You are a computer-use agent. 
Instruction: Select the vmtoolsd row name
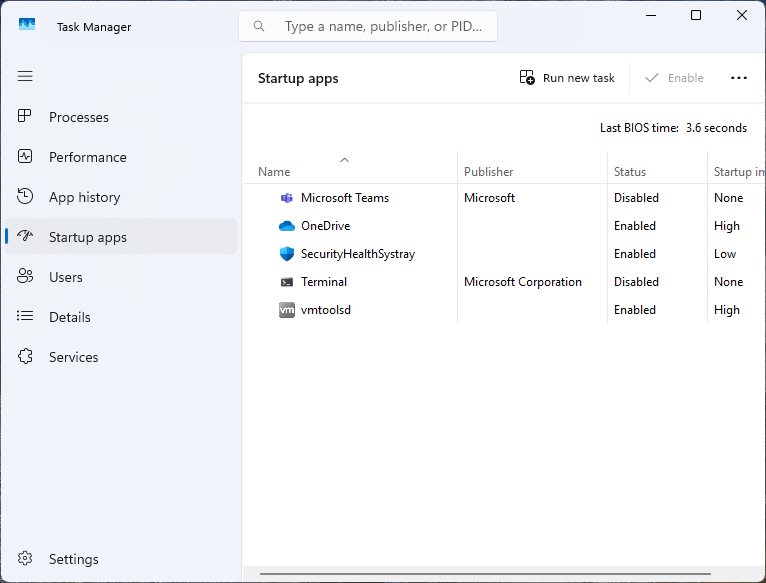[326, 310]
